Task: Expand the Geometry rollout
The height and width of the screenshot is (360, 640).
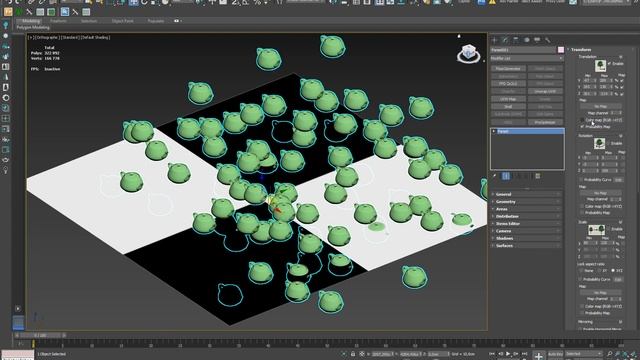Action: pyautogui.click(x=527, y=202)
